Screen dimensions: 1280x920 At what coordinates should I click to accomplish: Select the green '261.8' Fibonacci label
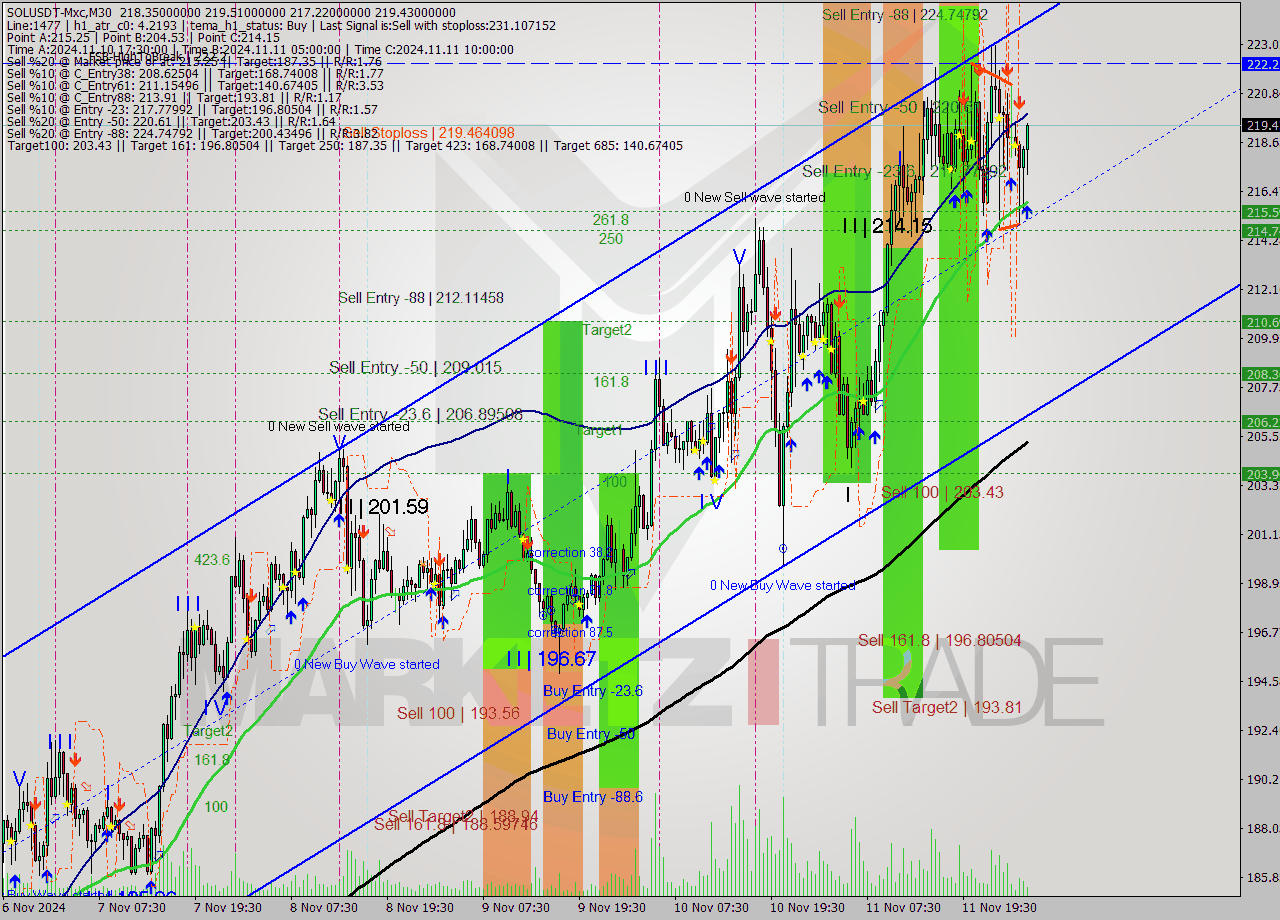pos(610,220)
